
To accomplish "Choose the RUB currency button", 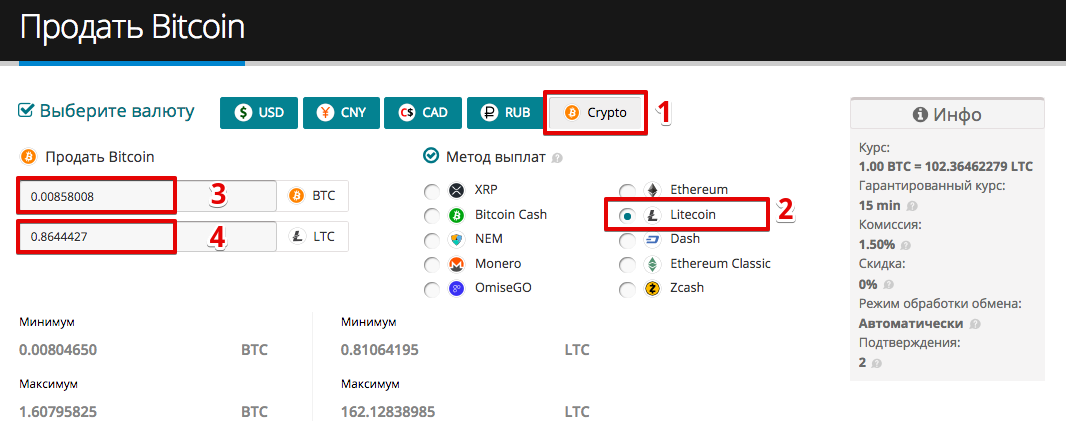I will pos(505,113).
